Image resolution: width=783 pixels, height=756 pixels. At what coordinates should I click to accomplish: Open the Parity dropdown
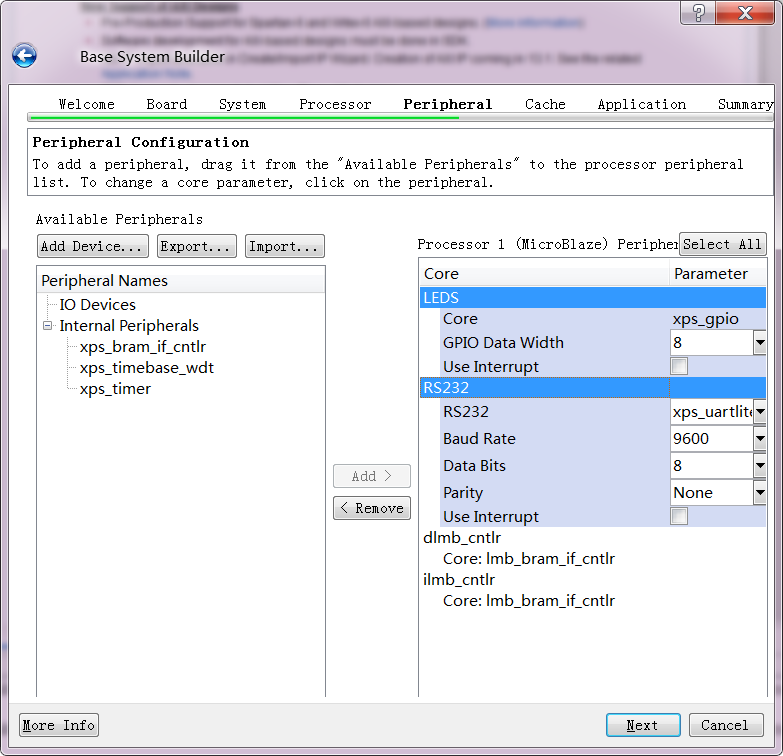[759, 492]
